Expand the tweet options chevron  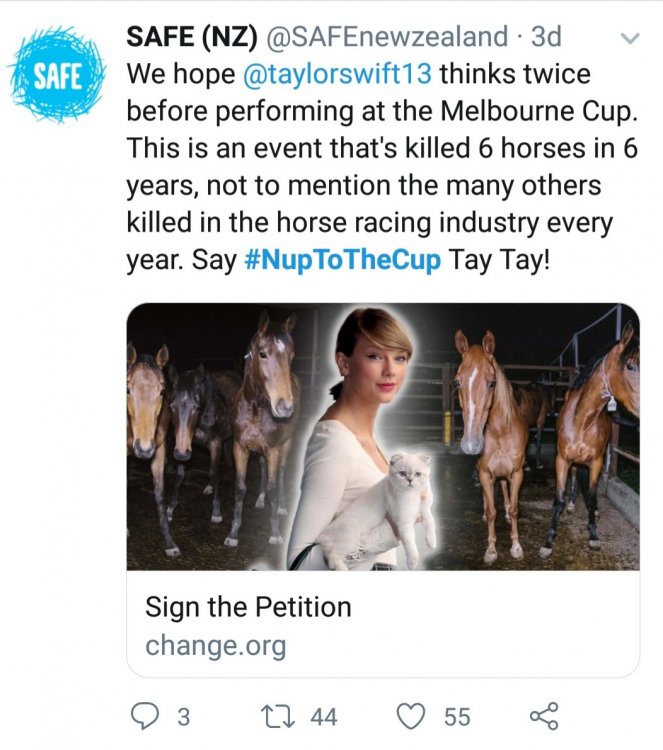629,40
